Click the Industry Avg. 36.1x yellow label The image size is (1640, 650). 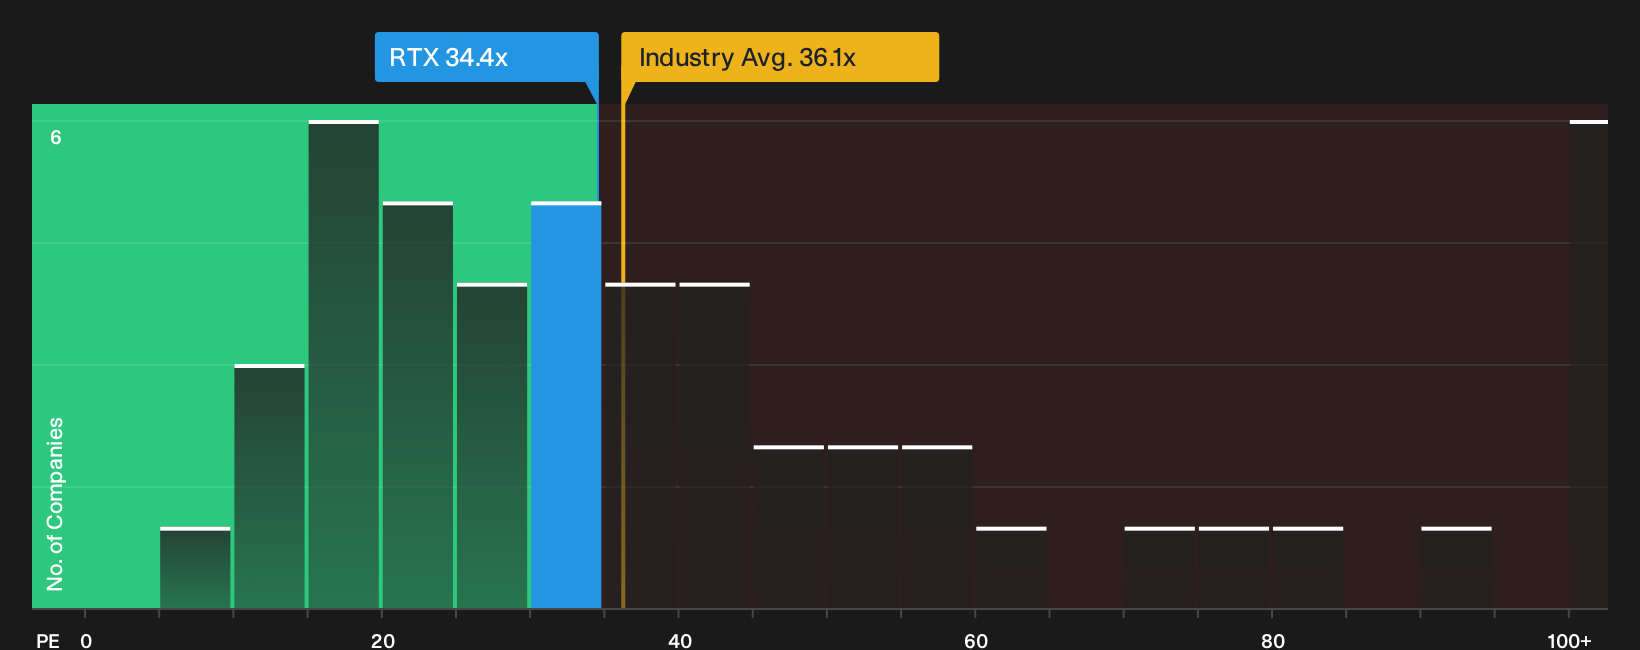coord(780,57)
